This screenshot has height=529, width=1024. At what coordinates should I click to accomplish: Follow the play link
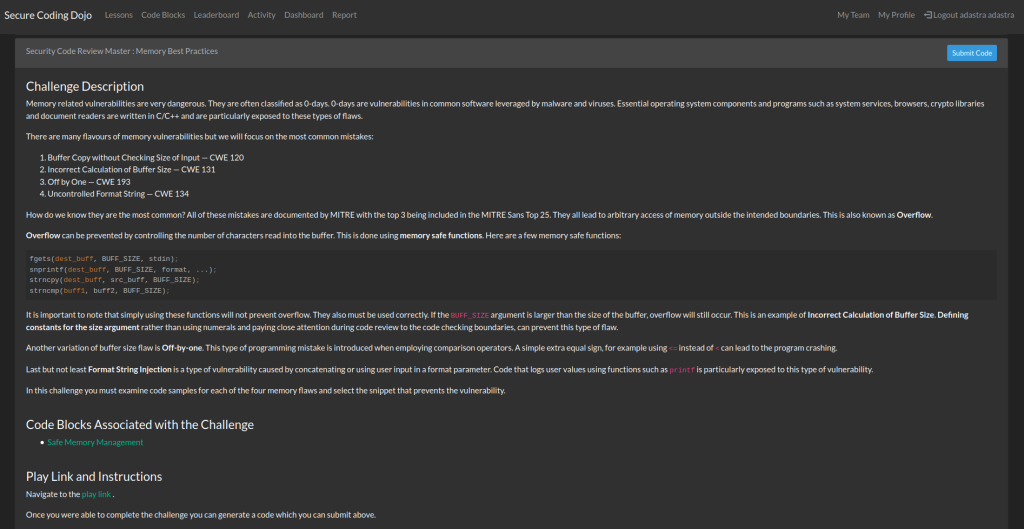click(96, 494)
